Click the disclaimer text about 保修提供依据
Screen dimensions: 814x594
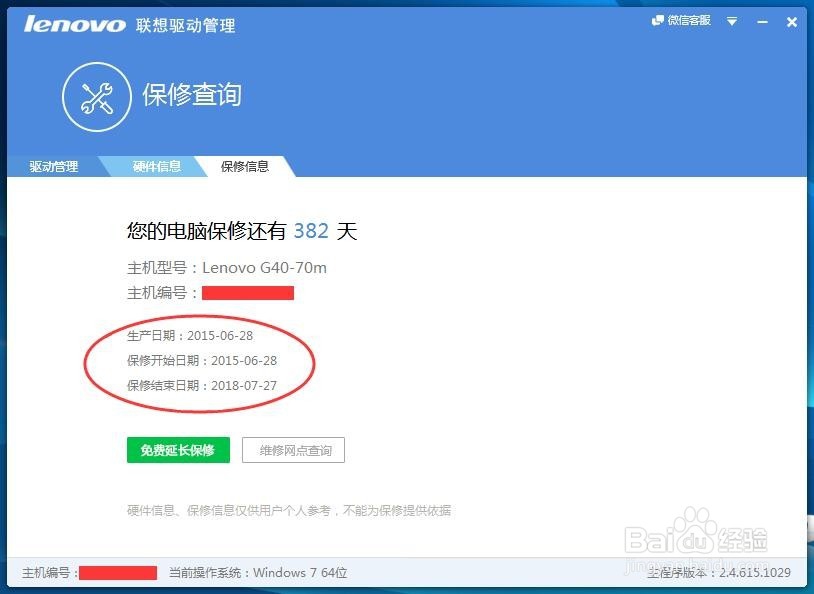click(x=289, y=511)
